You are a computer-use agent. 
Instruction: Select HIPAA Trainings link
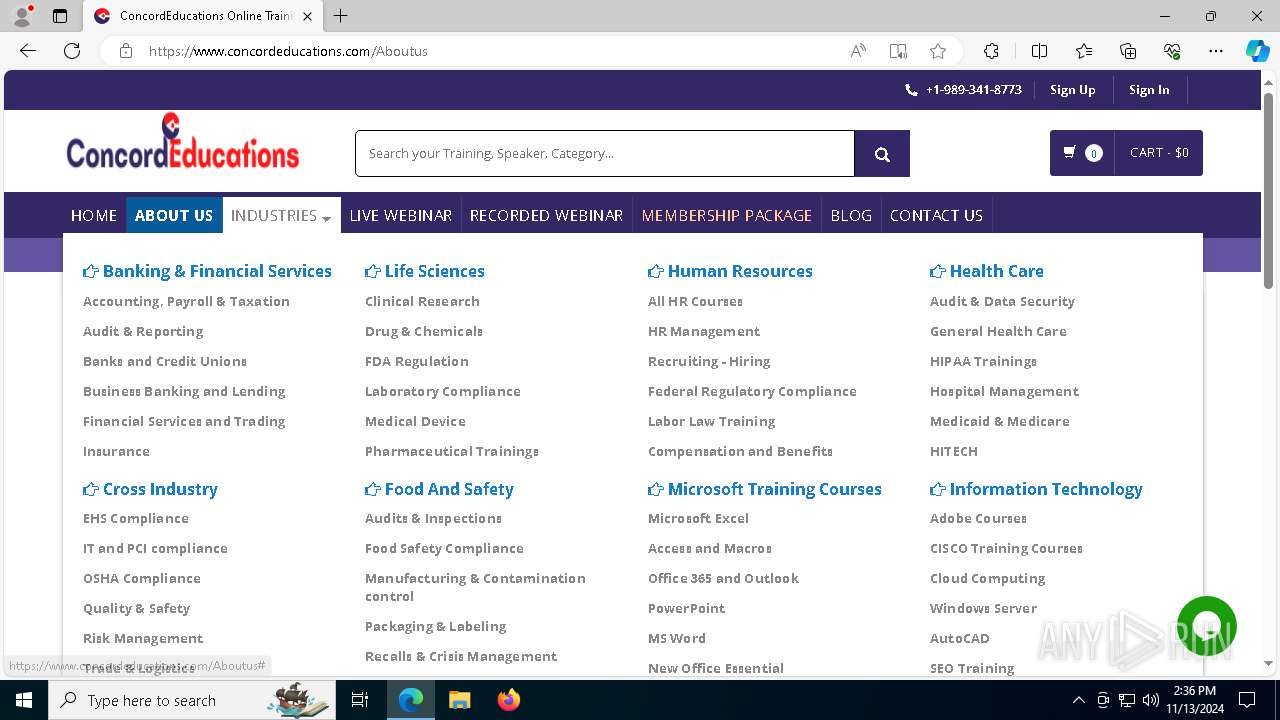tap(983, 361)
